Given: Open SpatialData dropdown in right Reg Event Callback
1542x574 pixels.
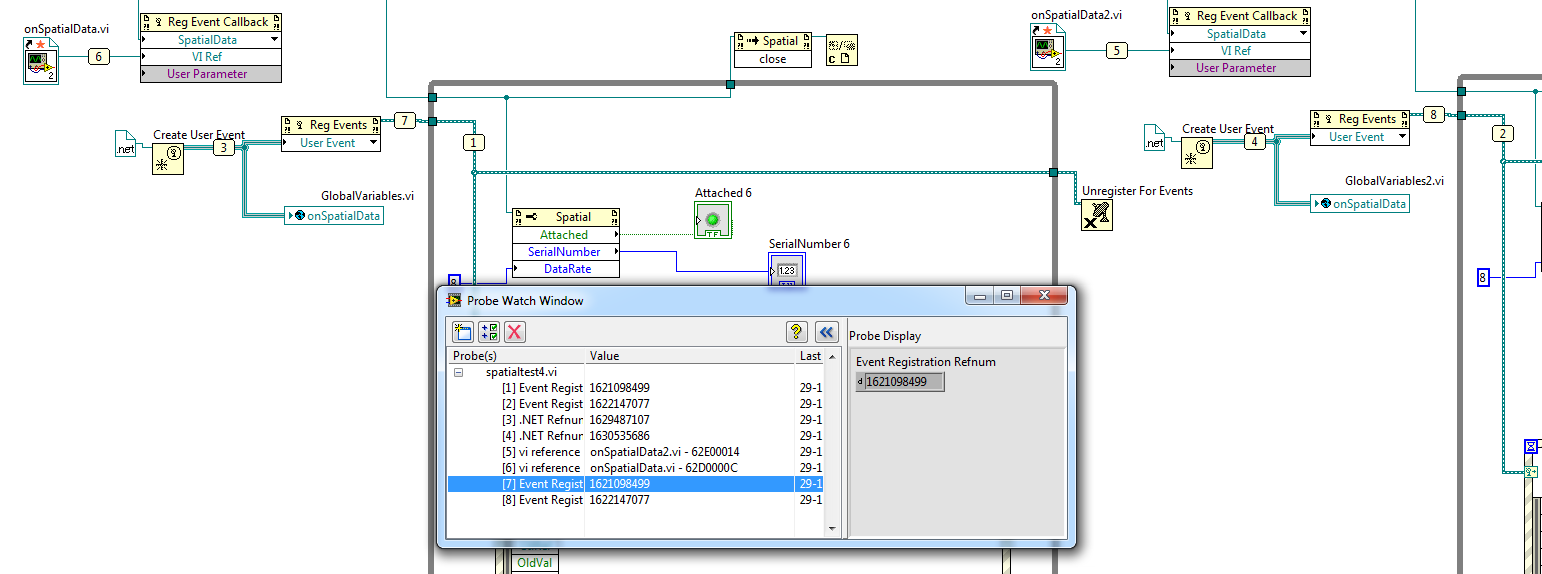Looking at the screenshot, I should tap(1302, 34).
